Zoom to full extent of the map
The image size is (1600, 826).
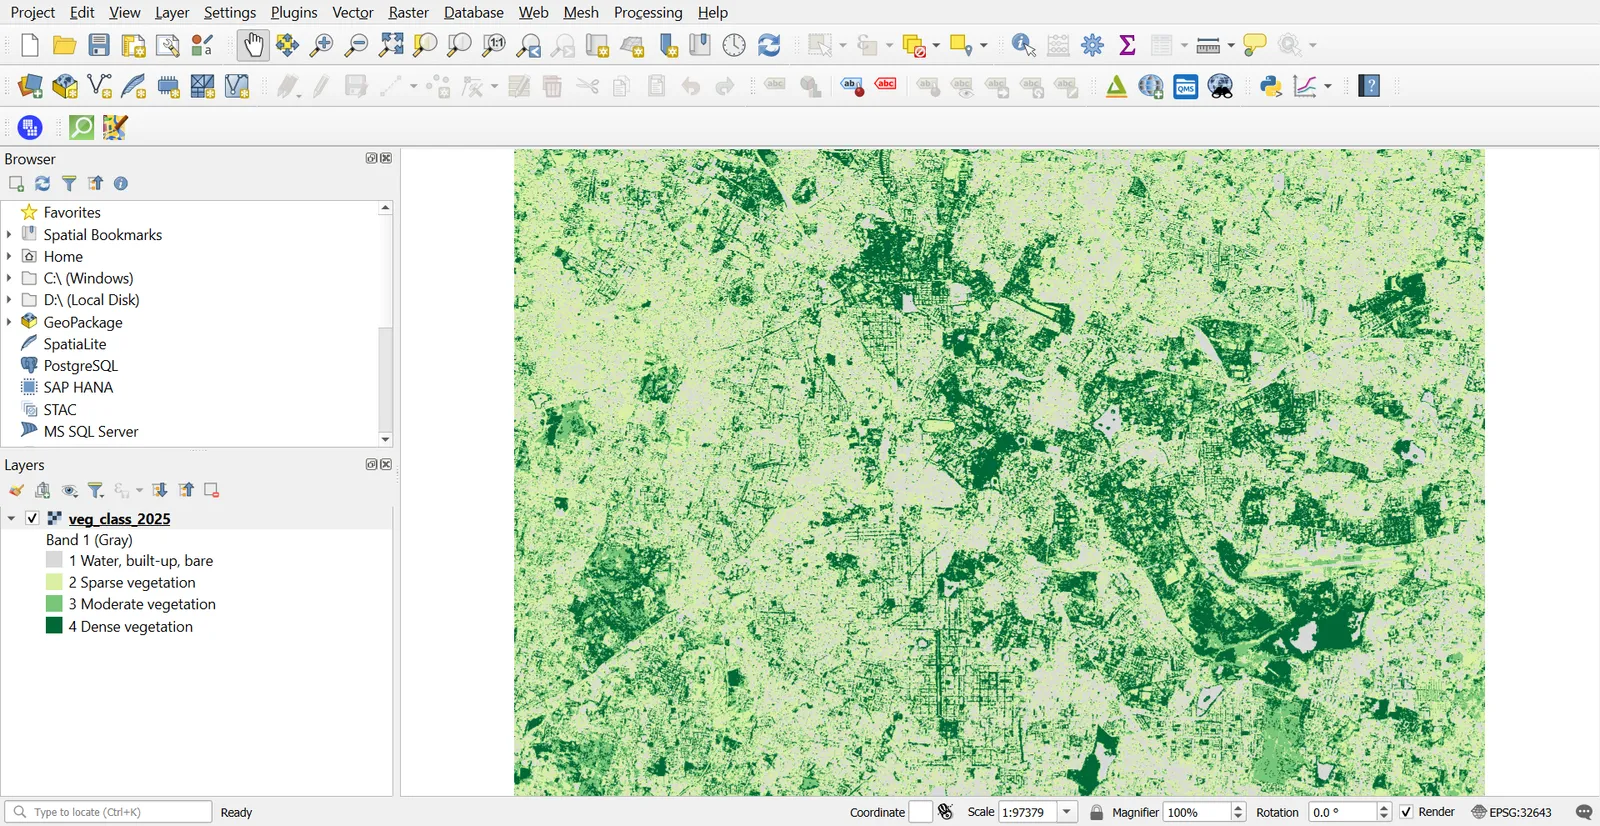point(391,45)
